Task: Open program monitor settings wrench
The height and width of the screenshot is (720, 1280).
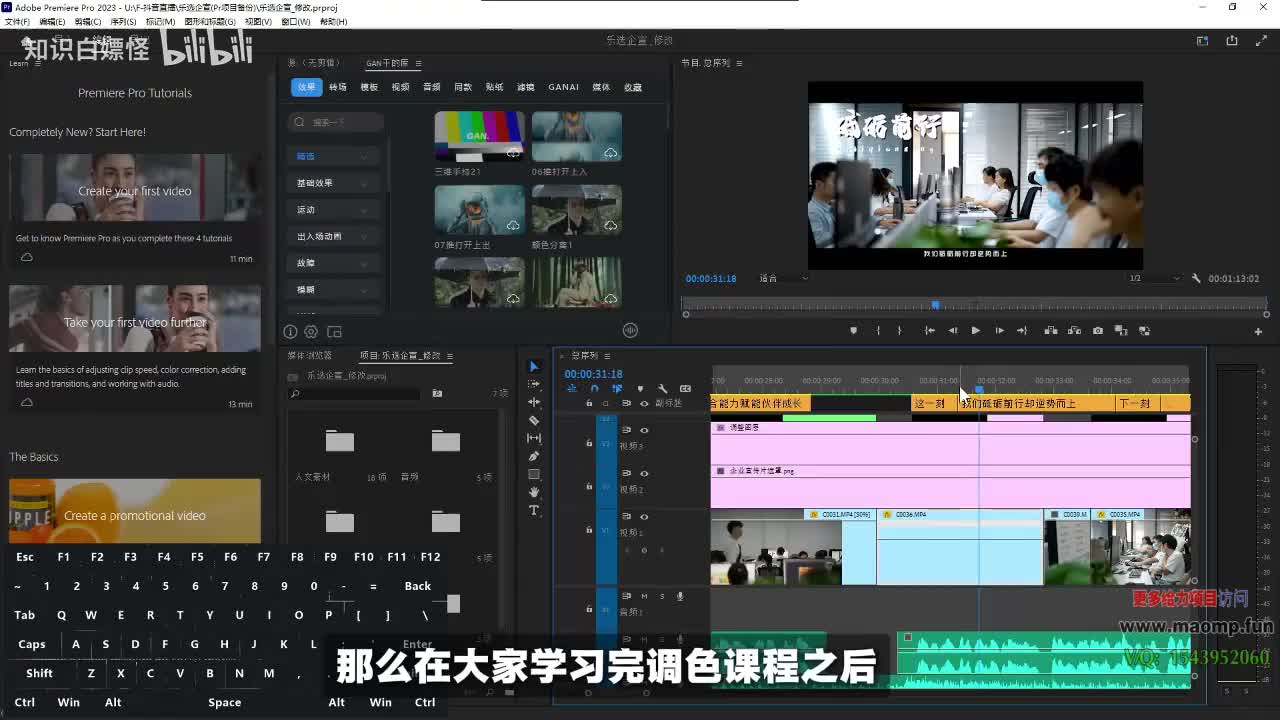Action: [1196, 278]
